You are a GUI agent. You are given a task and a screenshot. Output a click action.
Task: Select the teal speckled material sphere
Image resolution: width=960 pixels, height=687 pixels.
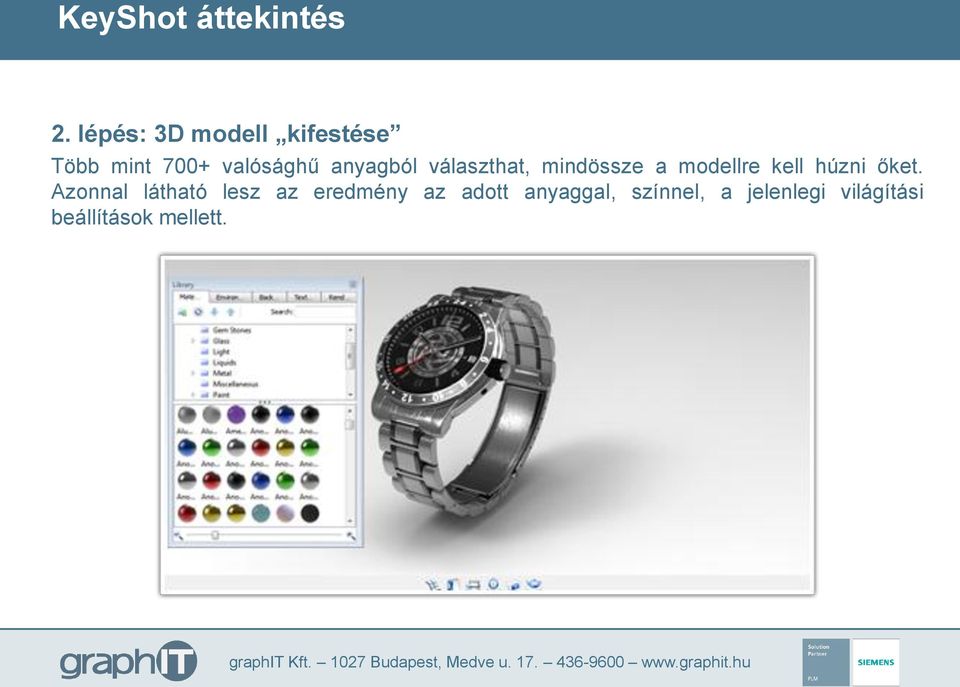coord(260,513)
